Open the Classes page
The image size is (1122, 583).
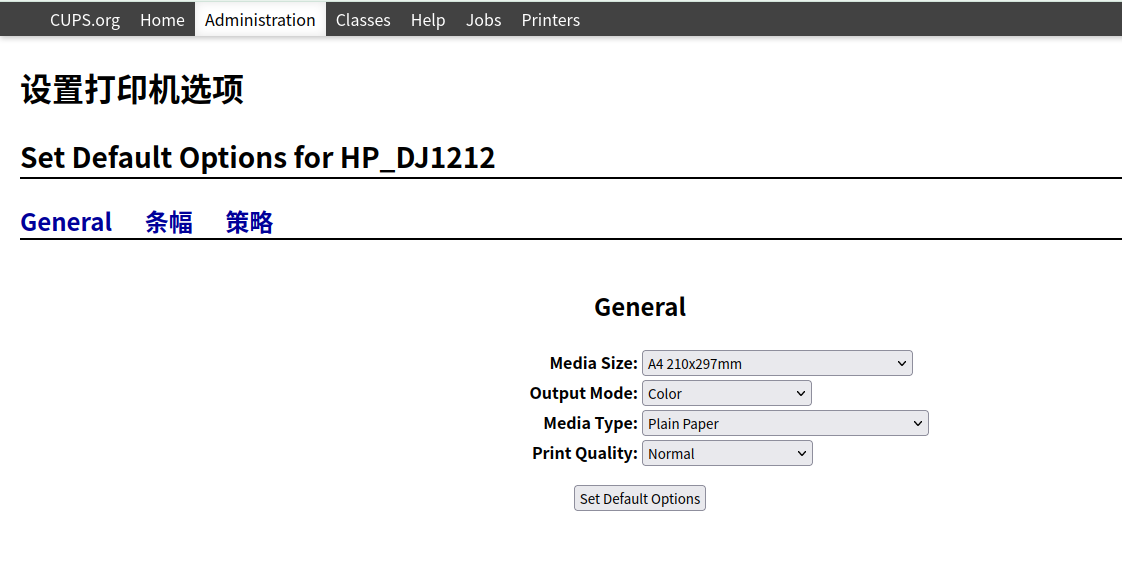point(363,20)
